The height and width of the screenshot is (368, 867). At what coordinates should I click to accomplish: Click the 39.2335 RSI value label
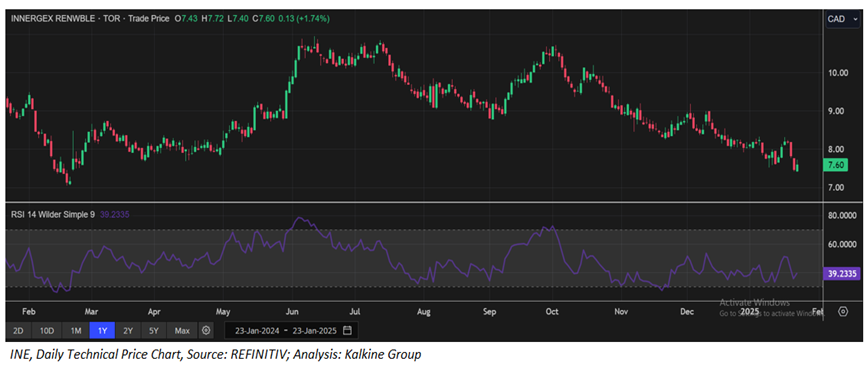coord(843,273)
